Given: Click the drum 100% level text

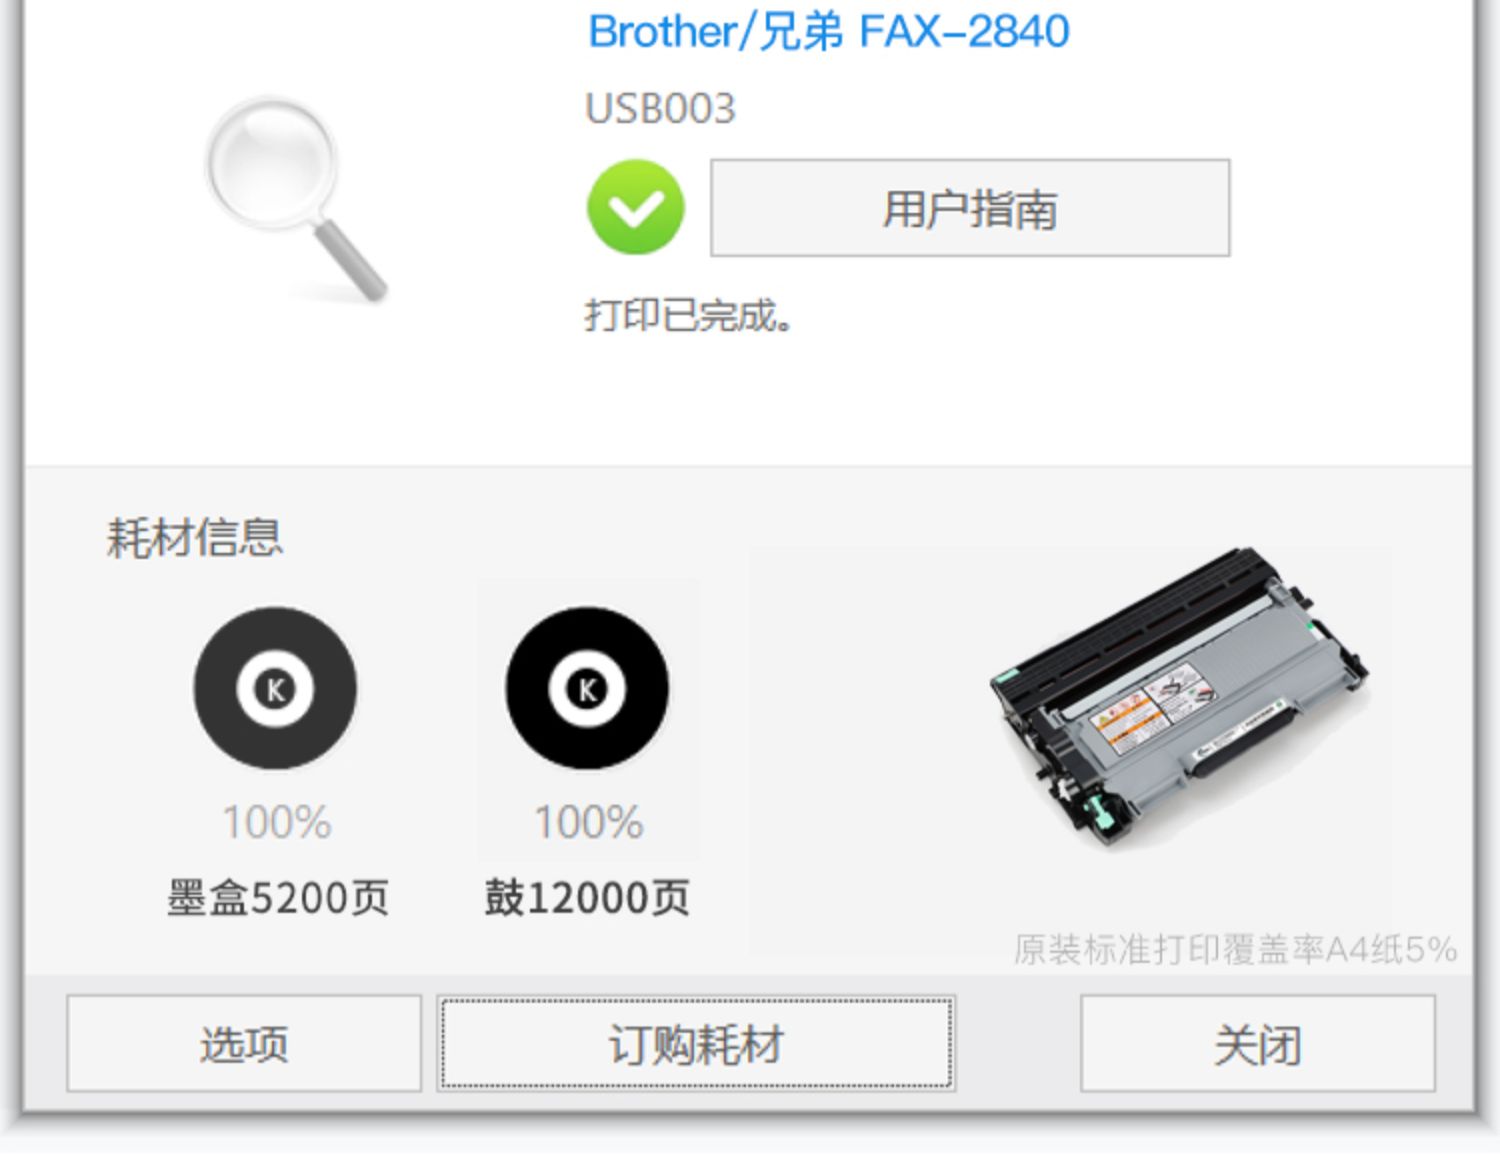Looking at the screenshot, I should click(x=589, y=822).
